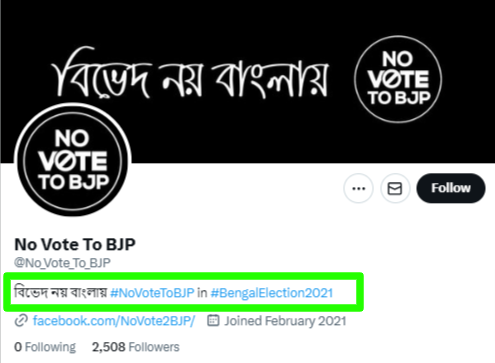495x363 pixels.
Task: Click the @No_Vote_To_BJP handle
Action: pos(62,263)
